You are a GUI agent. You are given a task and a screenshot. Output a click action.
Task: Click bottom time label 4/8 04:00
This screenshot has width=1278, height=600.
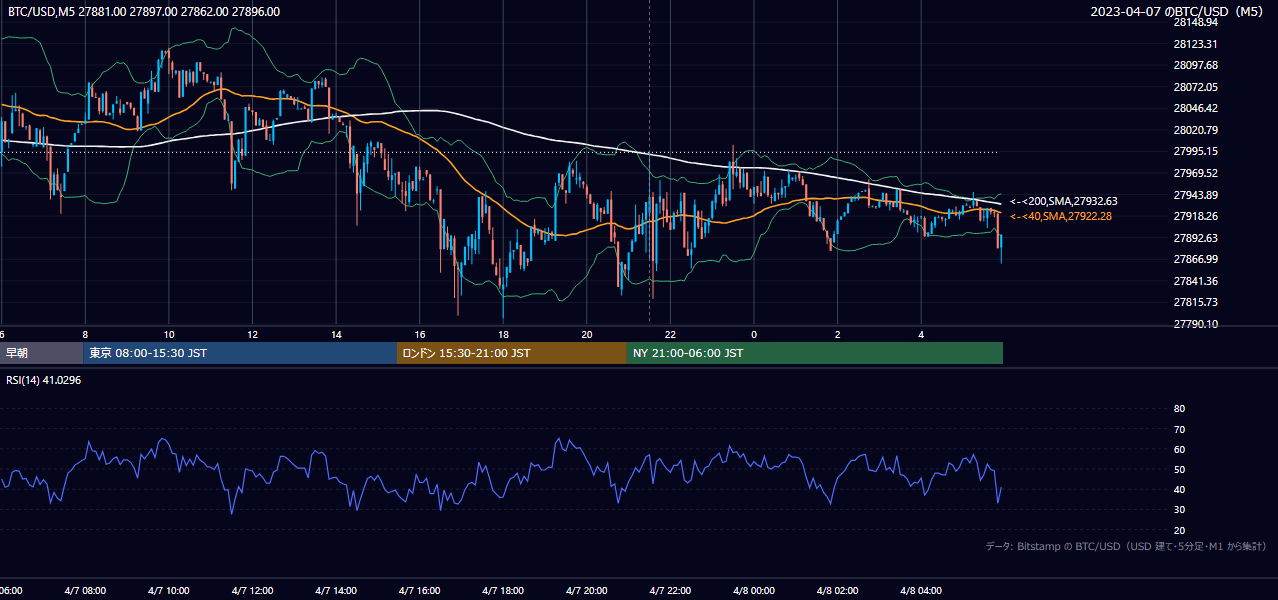pyautogui.click(x=921, y=591)
